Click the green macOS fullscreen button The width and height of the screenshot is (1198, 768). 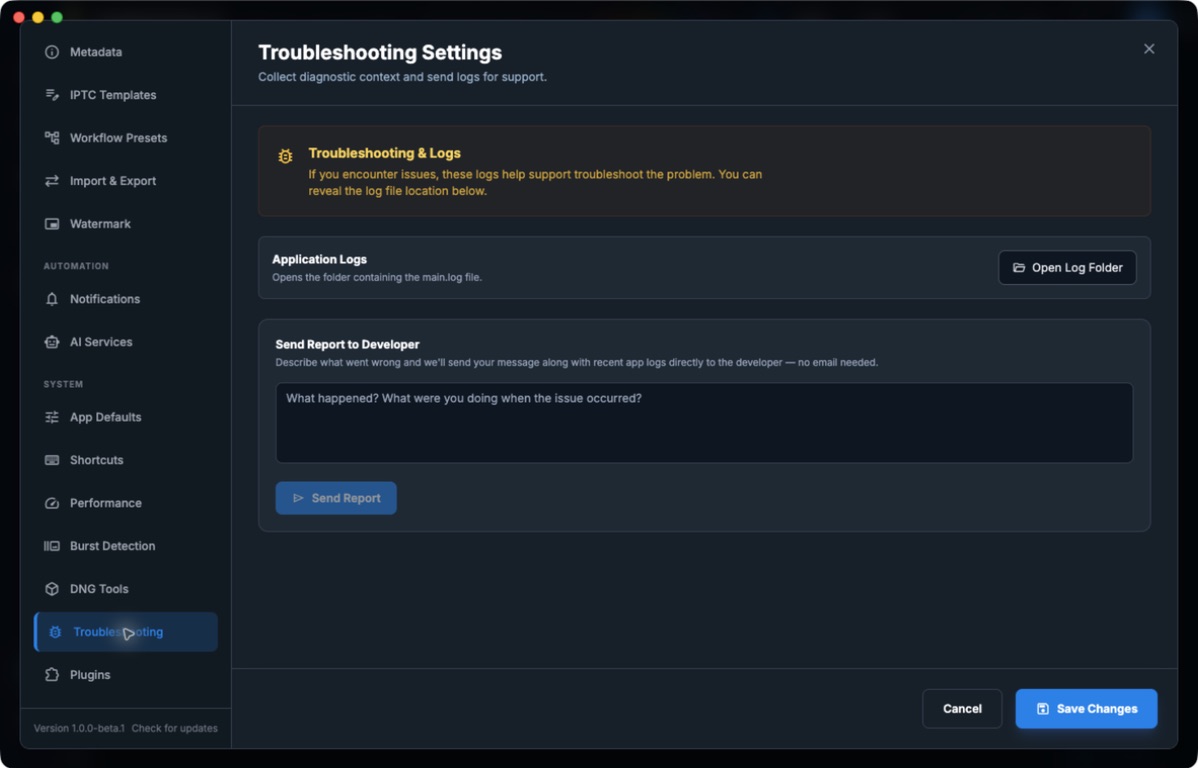[x=57, y=17]
